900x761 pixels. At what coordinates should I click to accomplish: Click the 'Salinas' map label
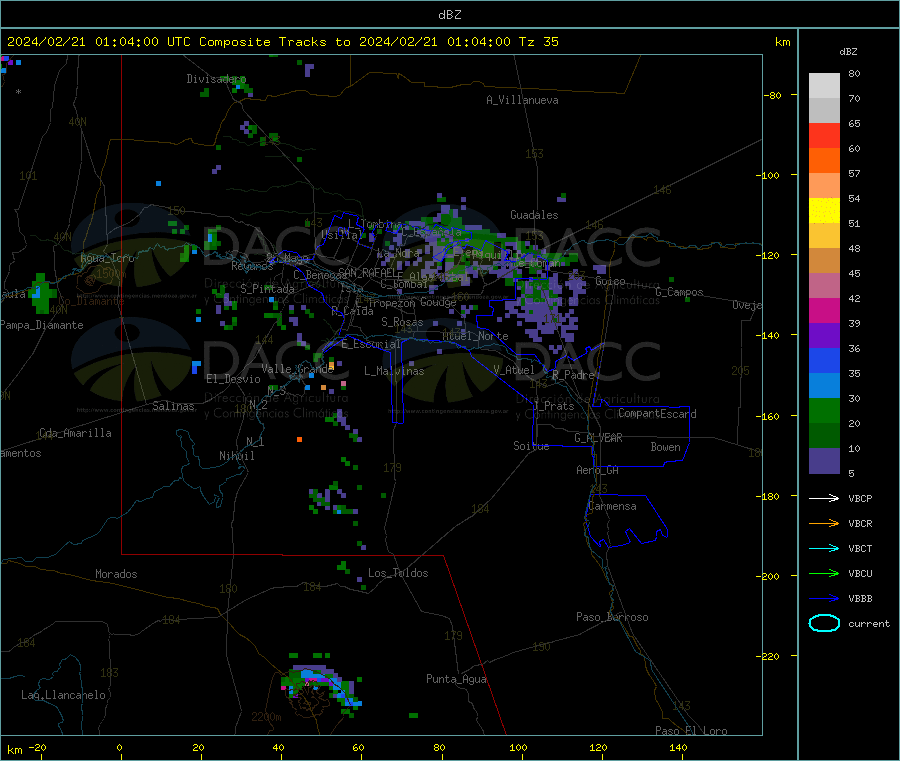click(173, 406)
